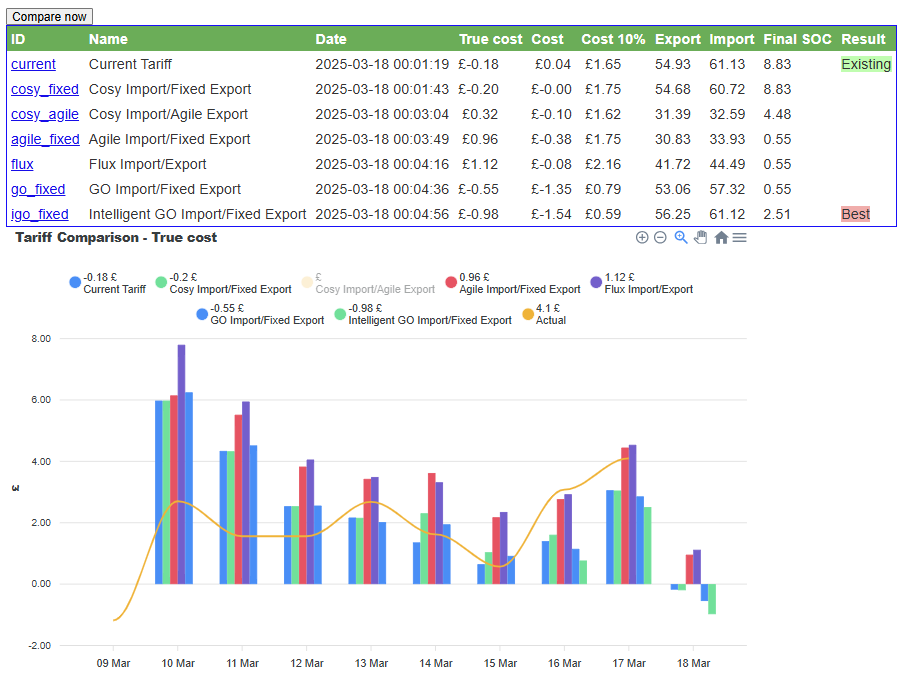Toggle Agile Import/Fixed Export legend series
This screenshot has width=913, height=689.
coord(513,283)
